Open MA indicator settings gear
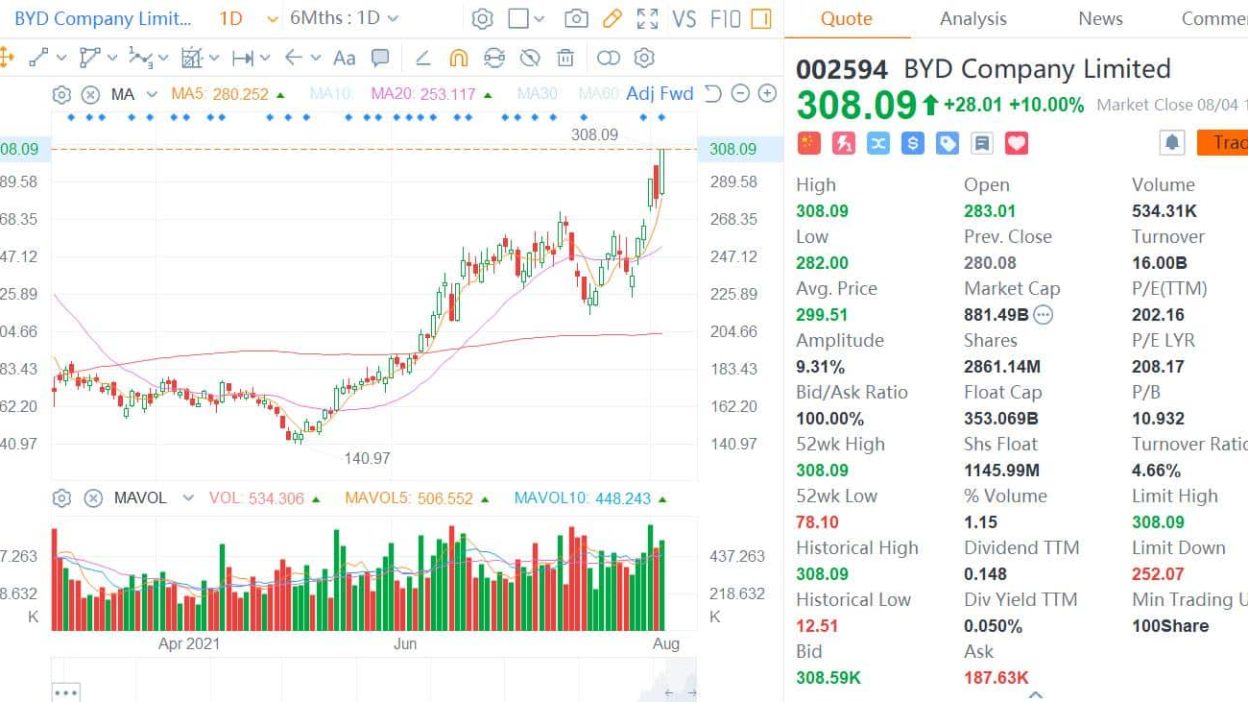Viewport: 1248px width, 702px height. (x=61, y=94)
